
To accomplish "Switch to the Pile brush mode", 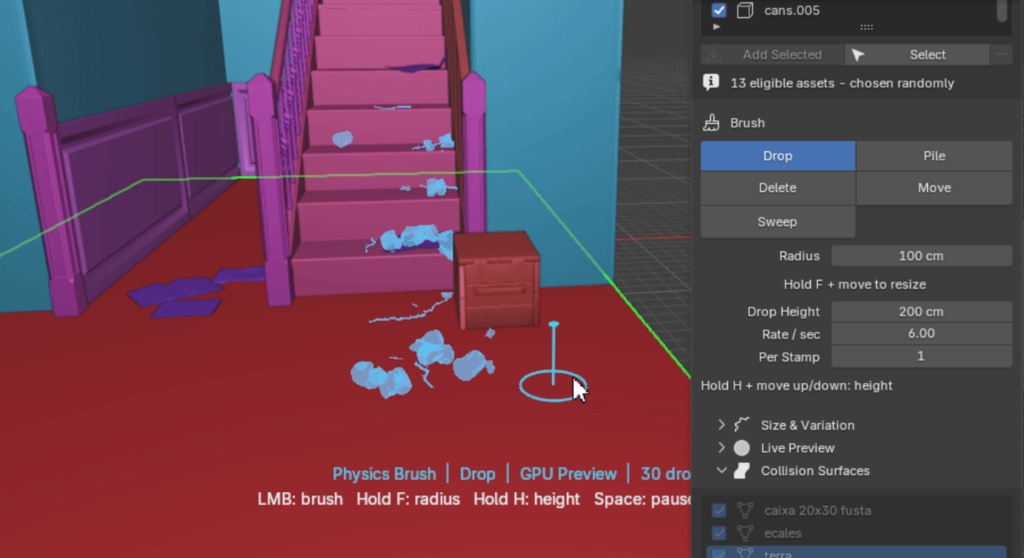I will 934,156.
